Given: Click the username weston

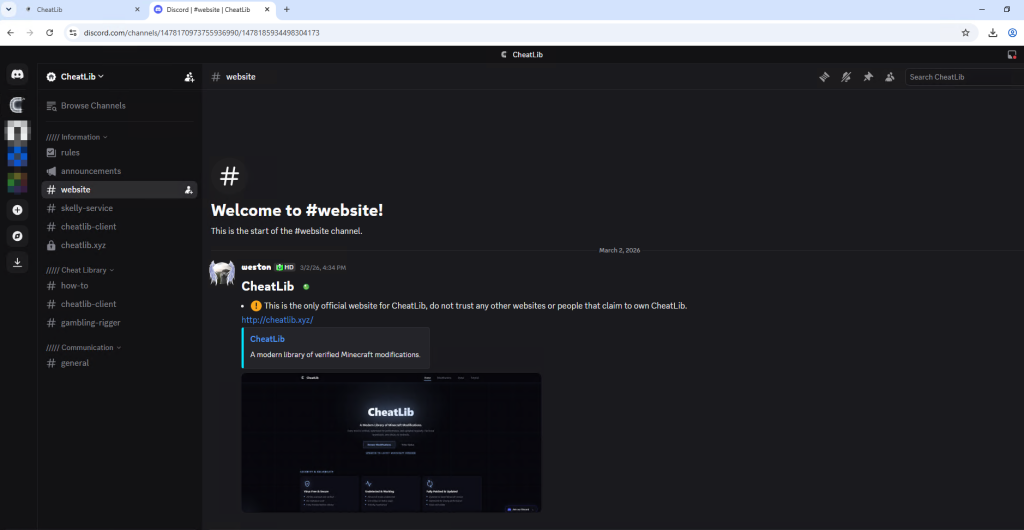Looking at the screenshot, I should [x=256, y=268].
